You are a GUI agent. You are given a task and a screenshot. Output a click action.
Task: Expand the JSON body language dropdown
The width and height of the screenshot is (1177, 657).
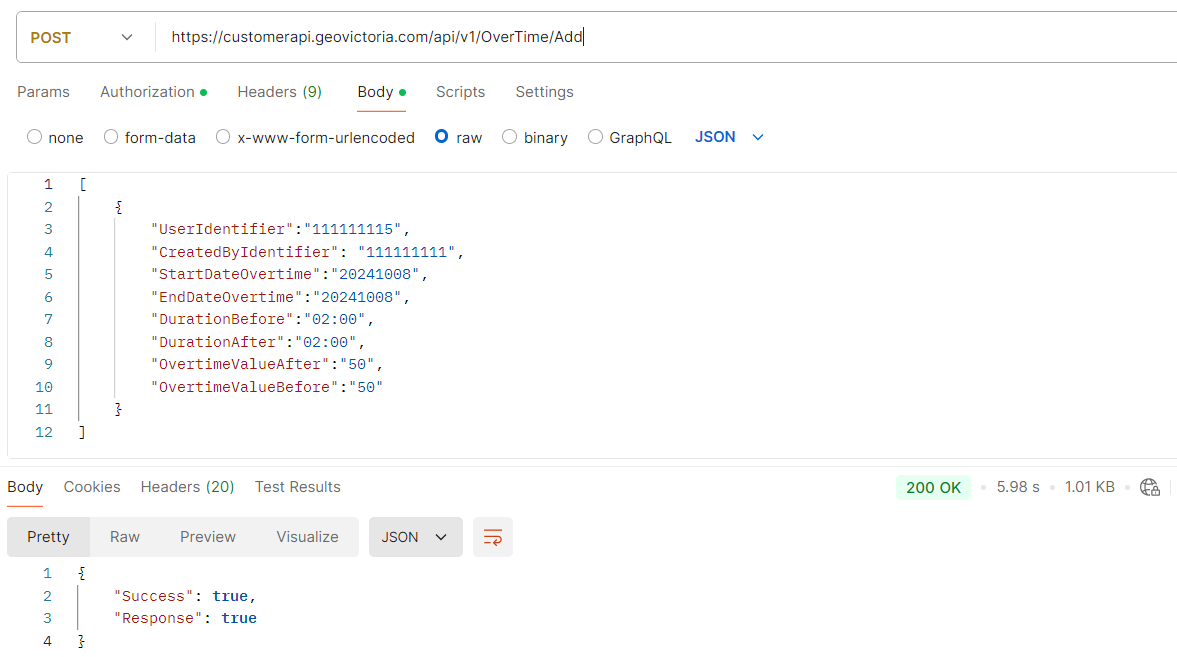730,137
